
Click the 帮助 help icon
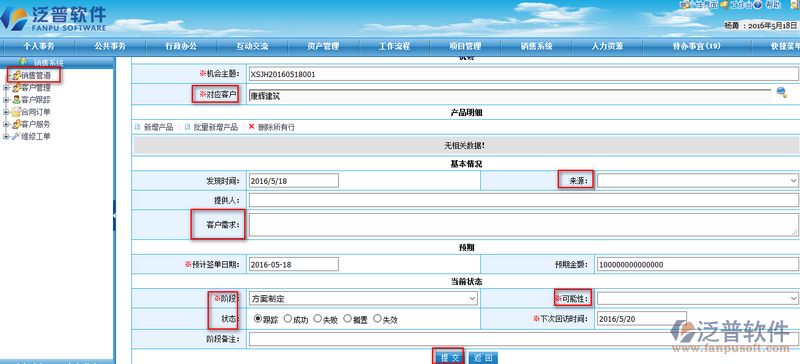click(x=758, y=5)
